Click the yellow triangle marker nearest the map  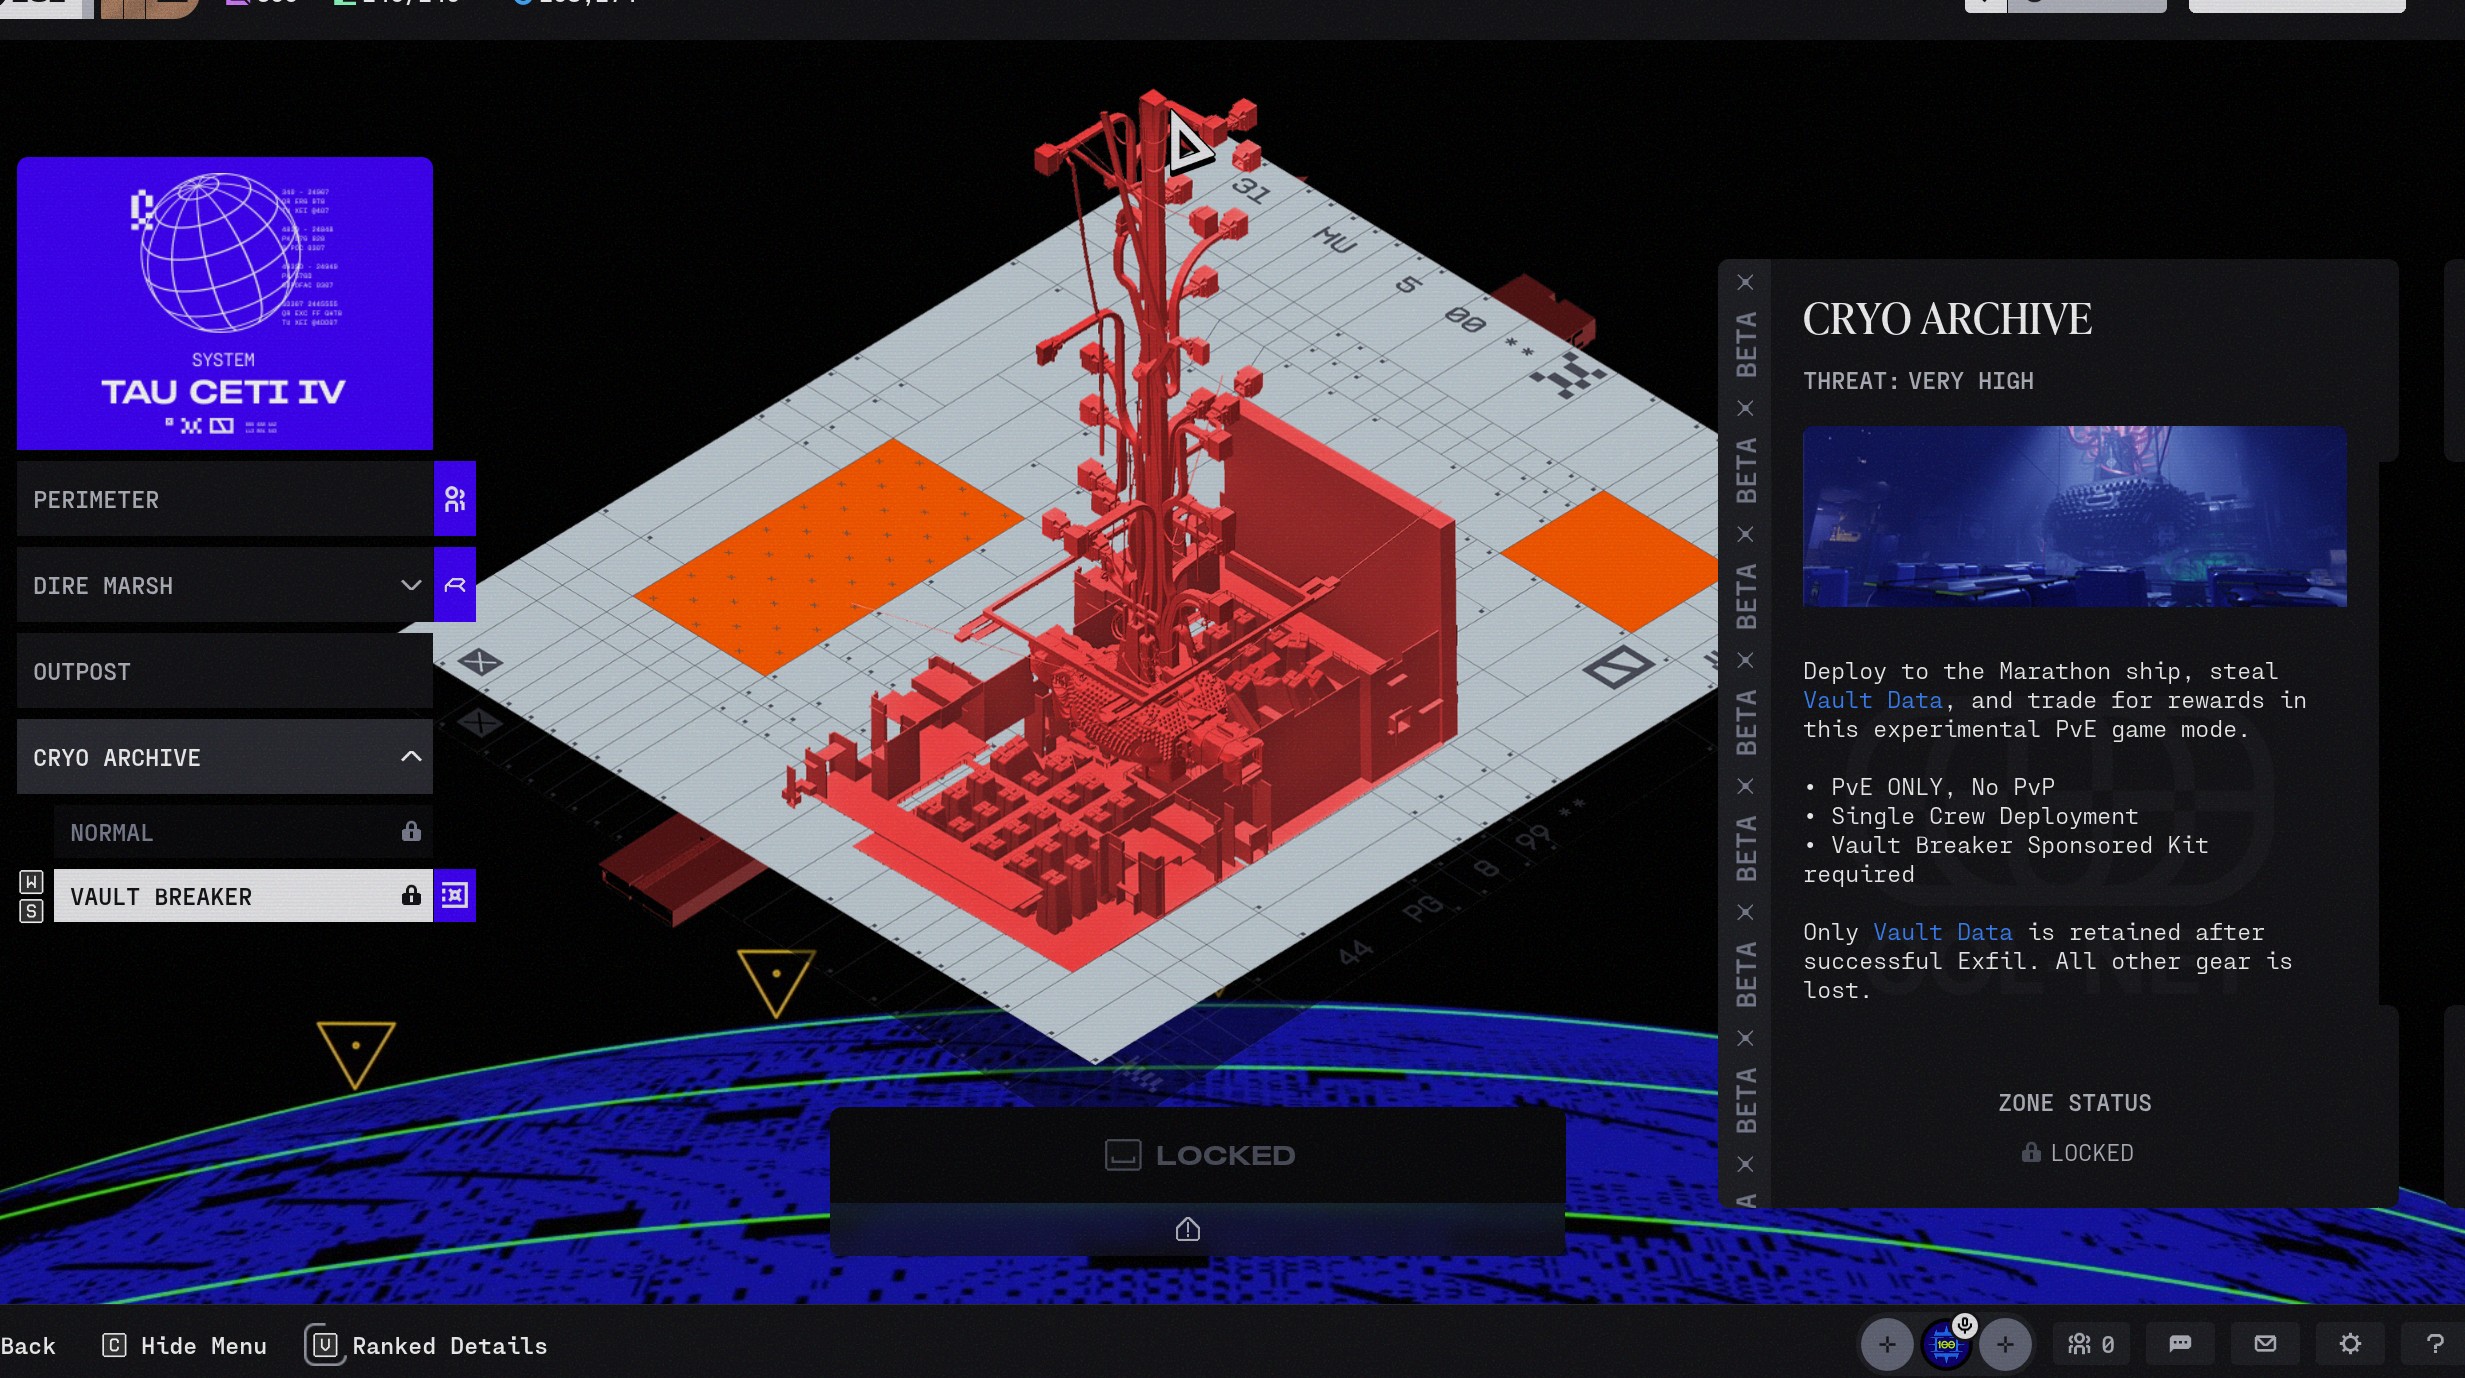click(x=776, y=983)
